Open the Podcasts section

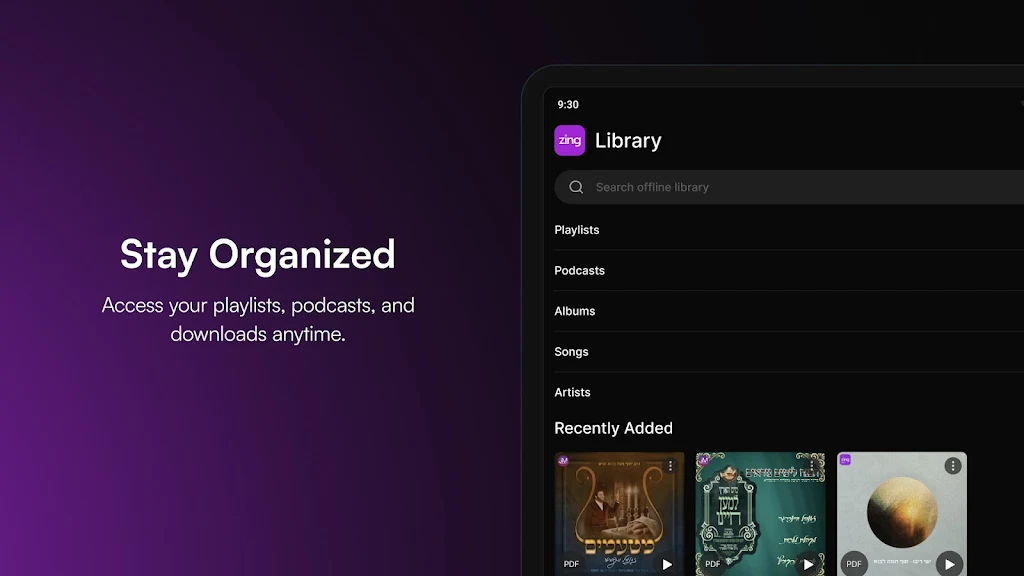tap(579, 271)
